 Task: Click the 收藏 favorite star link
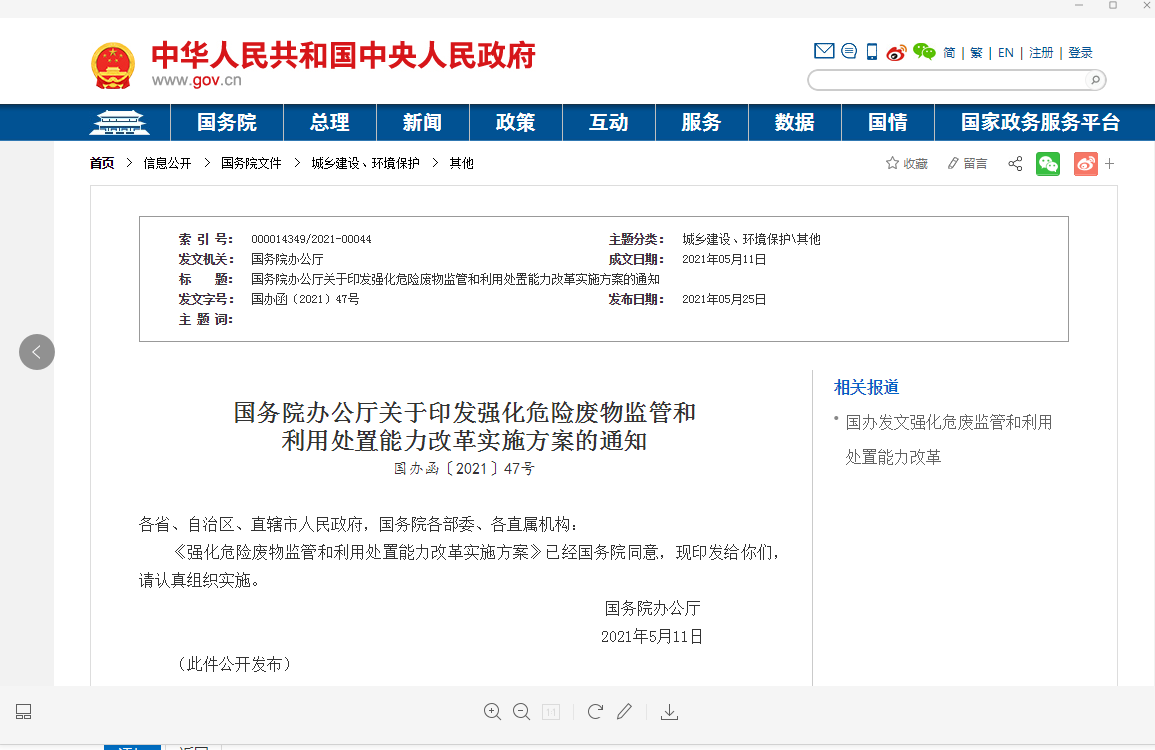(x=907, y=164)
